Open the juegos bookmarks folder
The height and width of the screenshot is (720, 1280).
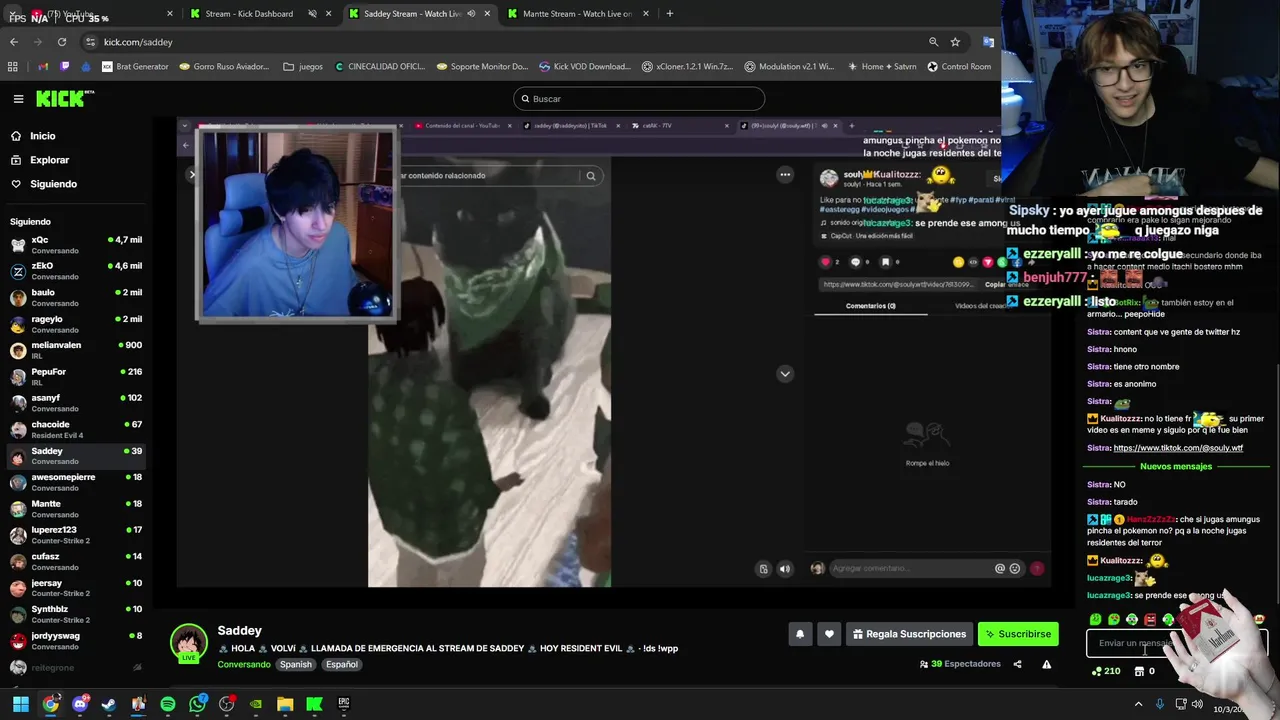(303, 67)
